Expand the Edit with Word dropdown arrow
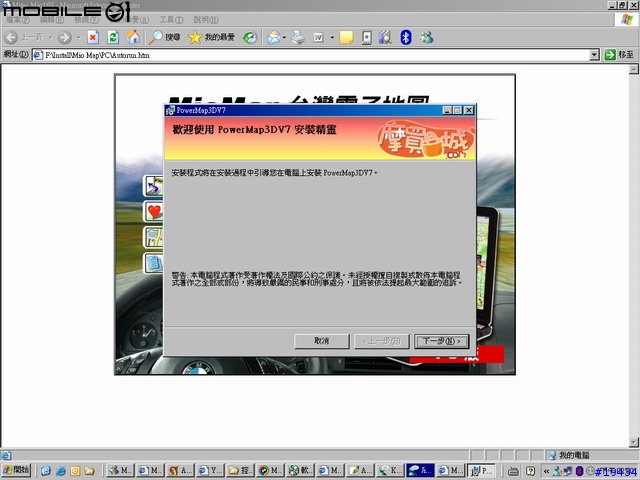Screen dimensions: 640x480 click(332, 38)
